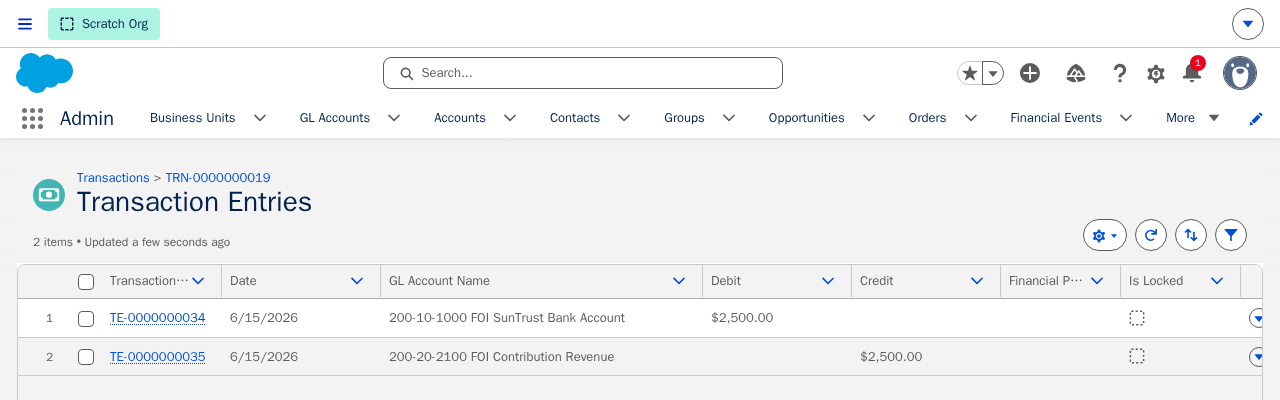Open the More navigation menu
Viewport: 1280px width, 400px height.
tap(1193, 118)
